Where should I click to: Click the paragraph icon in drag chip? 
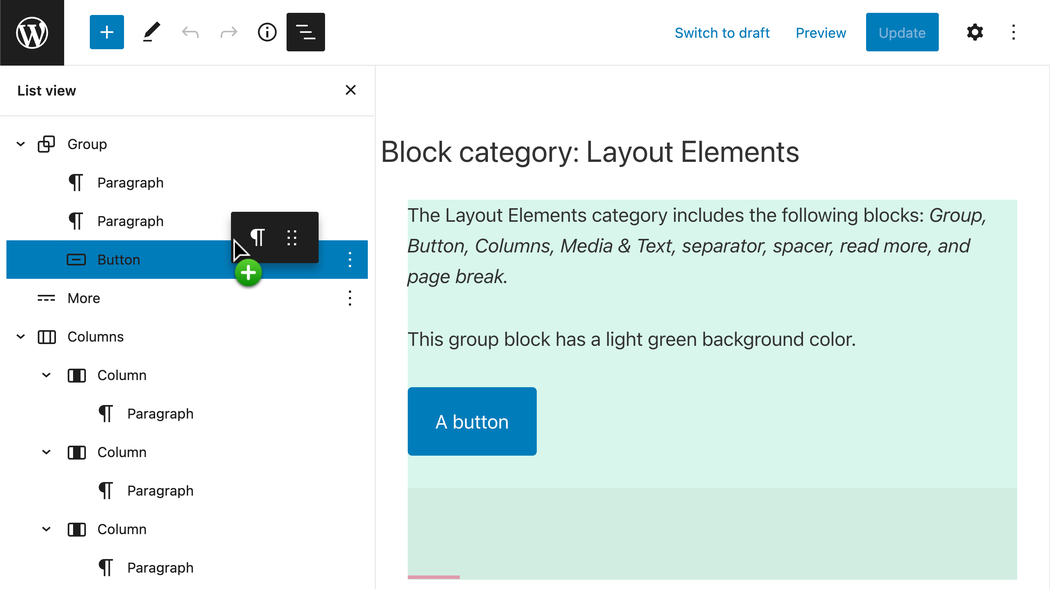[258, 238]
